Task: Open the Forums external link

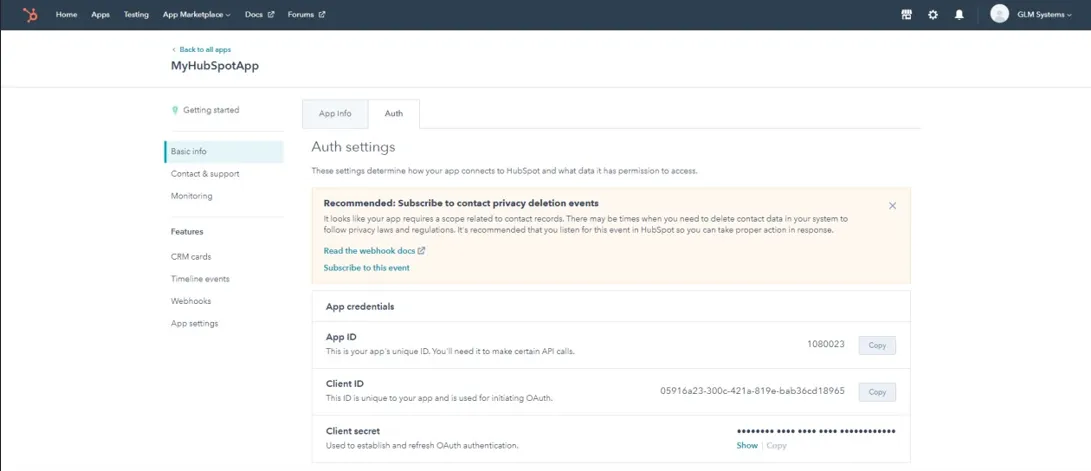Action: click(306, 15)
